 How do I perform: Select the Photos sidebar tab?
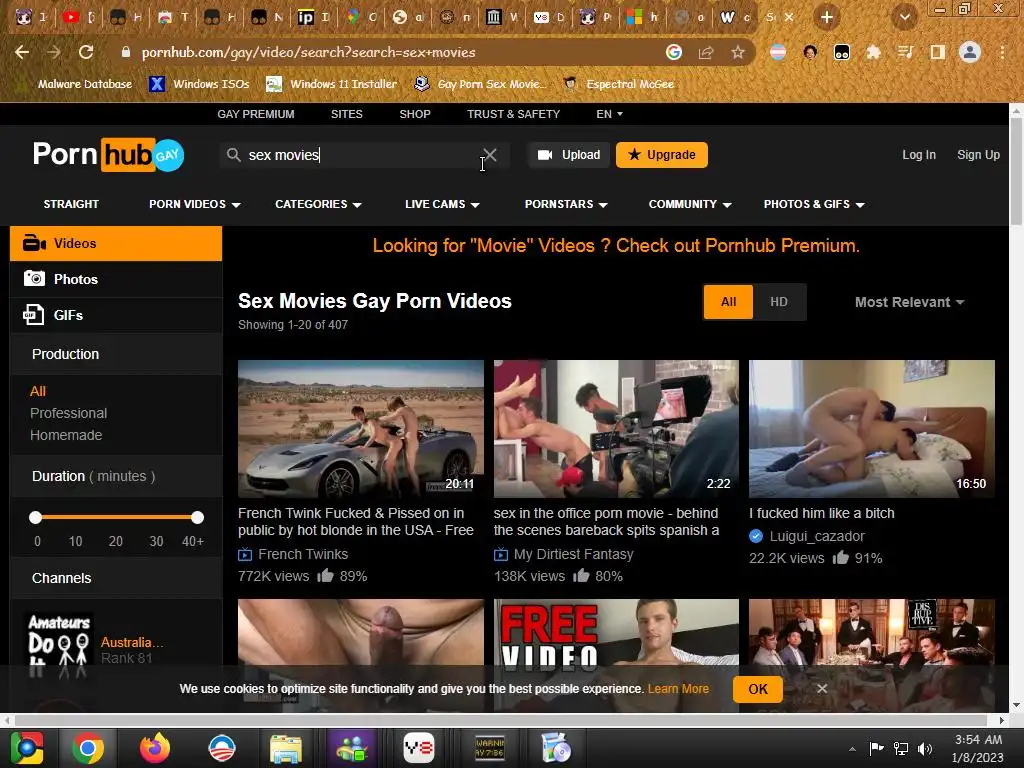[x=116, y=279]
